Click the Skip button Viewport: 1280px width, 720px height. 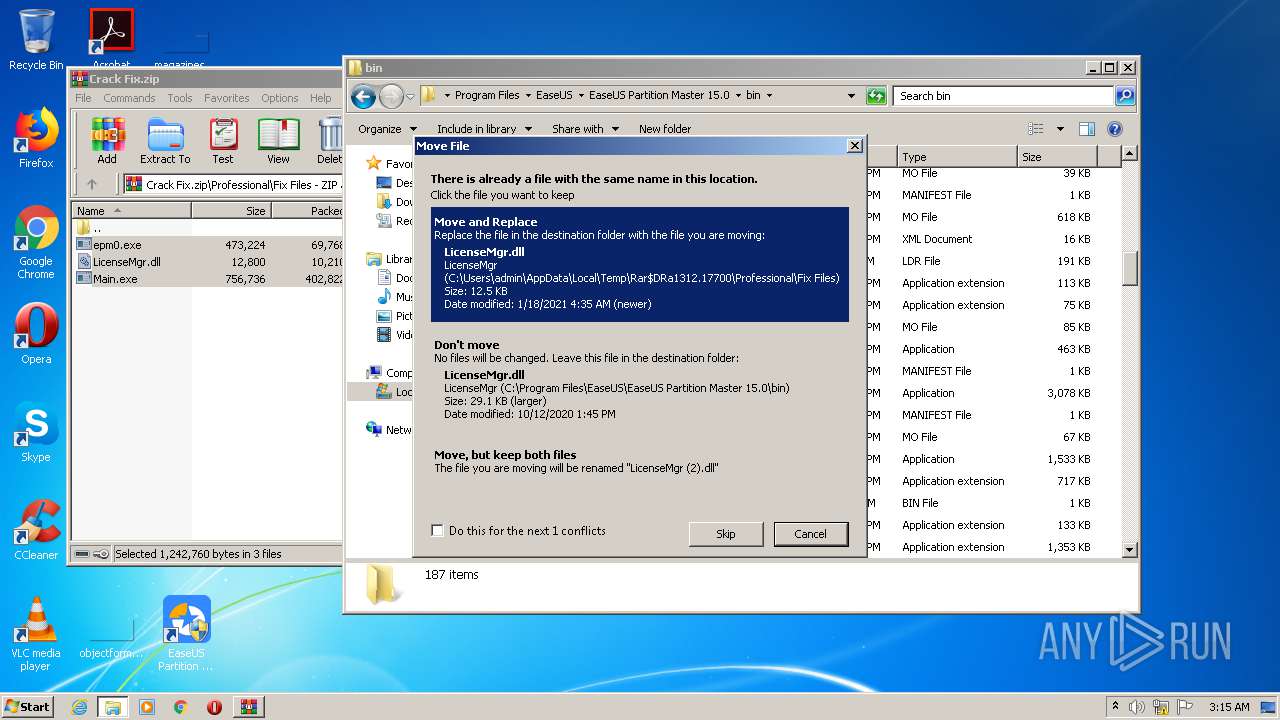[x=726, y=534]
